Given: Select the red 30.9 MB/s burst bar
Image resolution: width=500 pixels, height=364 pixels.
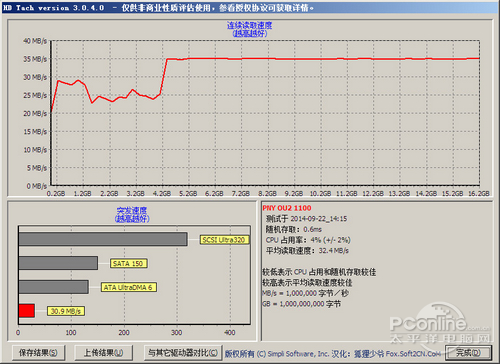Looking at the screenshot, I should pyautogui.click(x=27, y=311).
